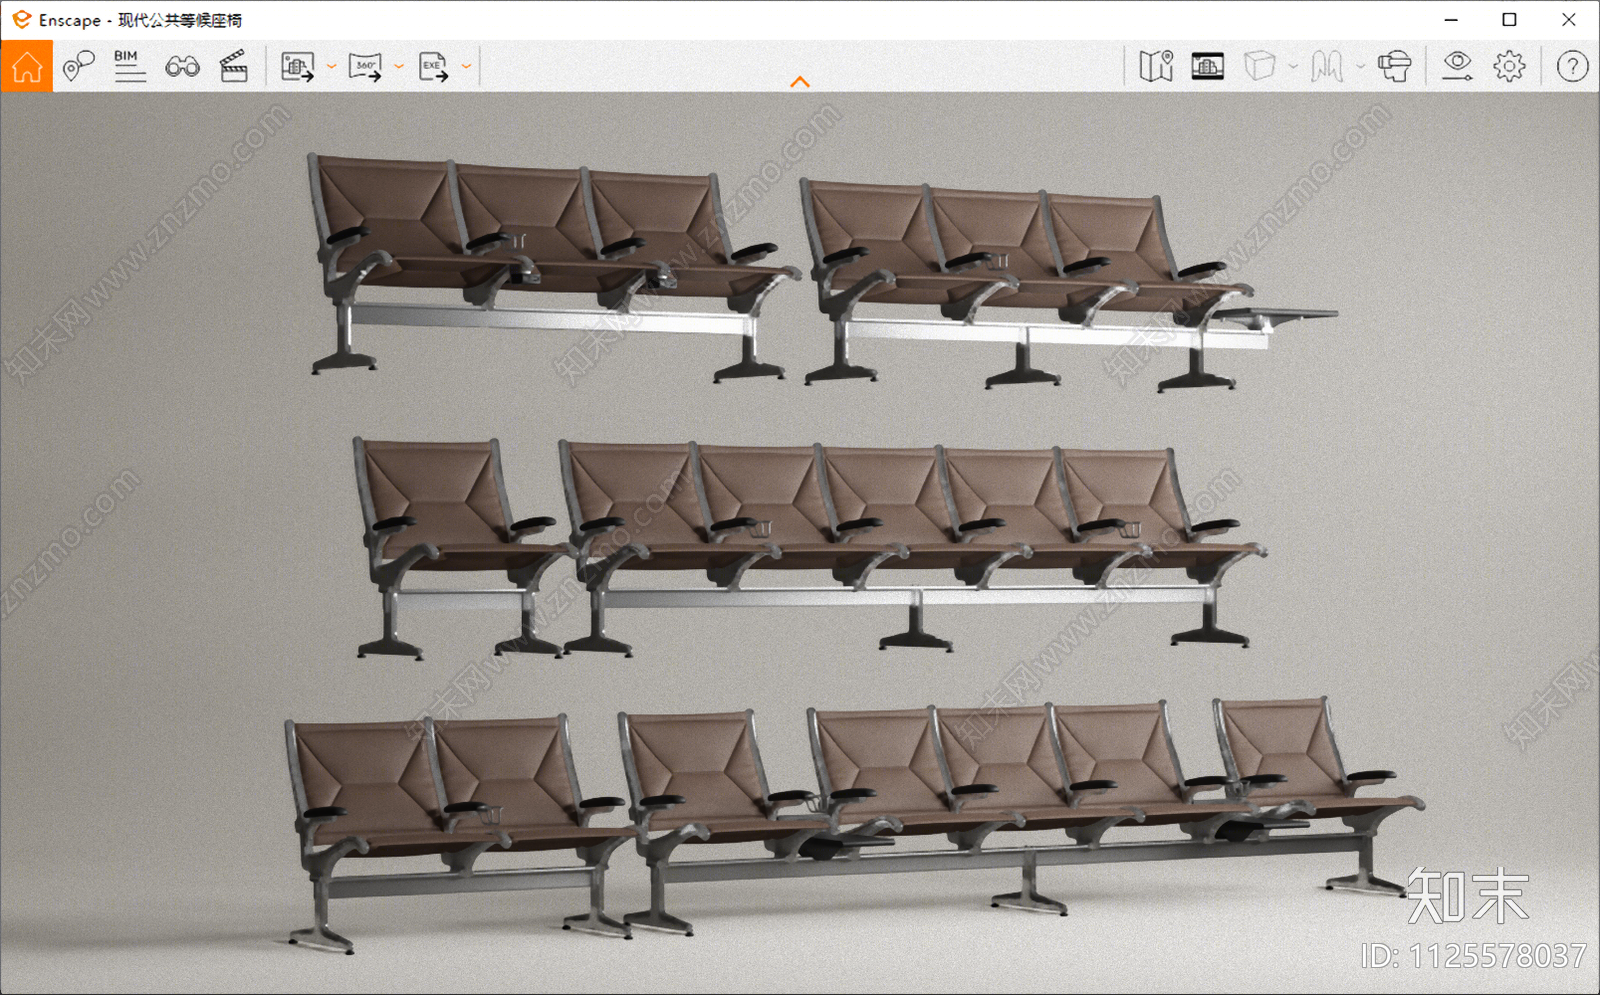Screen dimensions: 1600x995
Task: Expand screenshot export options arrow
Action: click(x=332, y=67)
